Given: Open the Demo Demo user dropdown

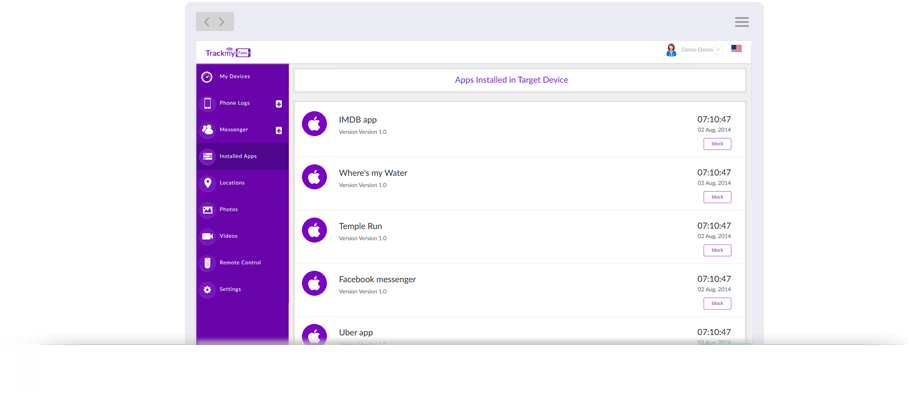Looking at the screenshot, I should click(x=718, y=50).
